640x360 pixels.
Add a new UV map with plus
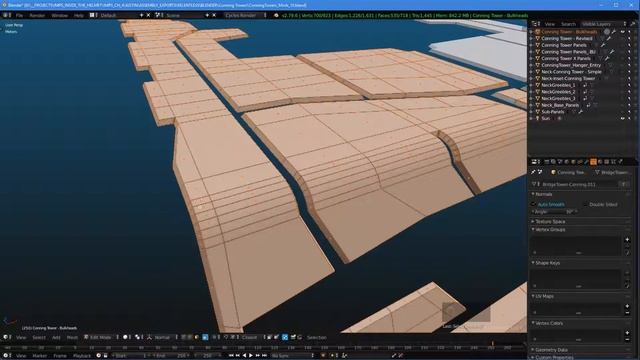point(627,306)
